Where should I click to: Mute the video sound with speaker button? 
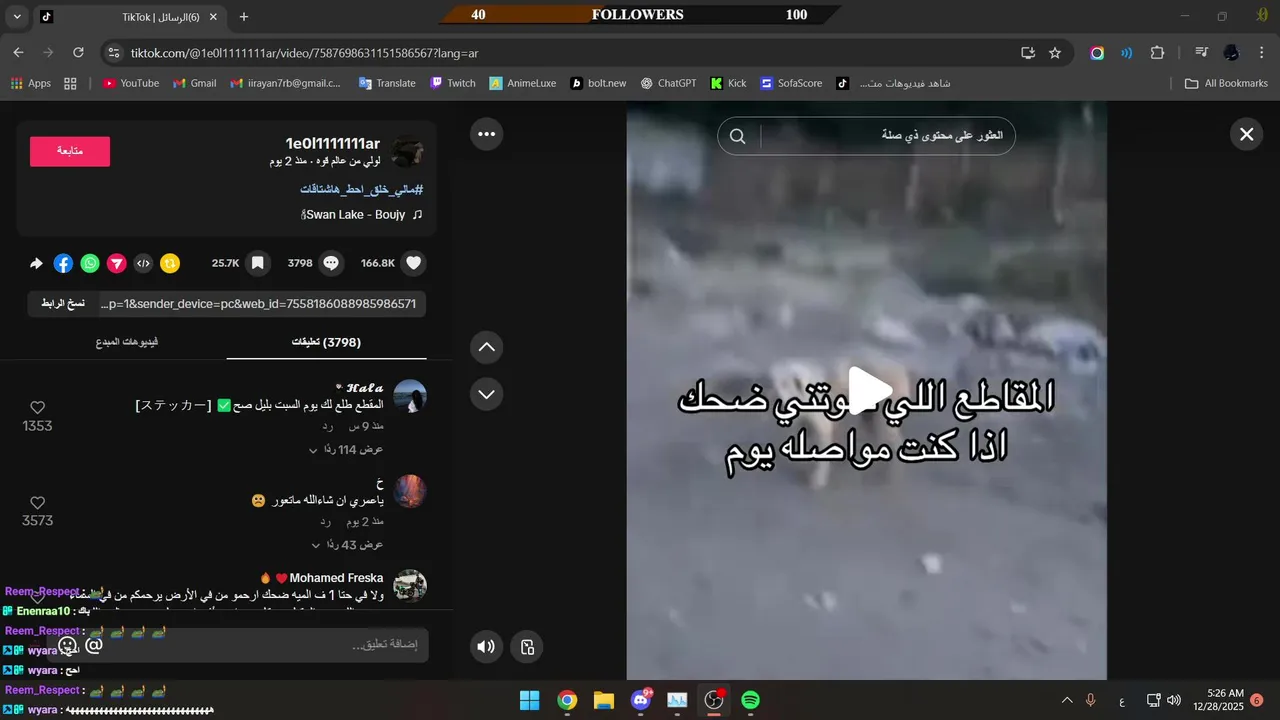pyautogui.click(x=486, y=646)
